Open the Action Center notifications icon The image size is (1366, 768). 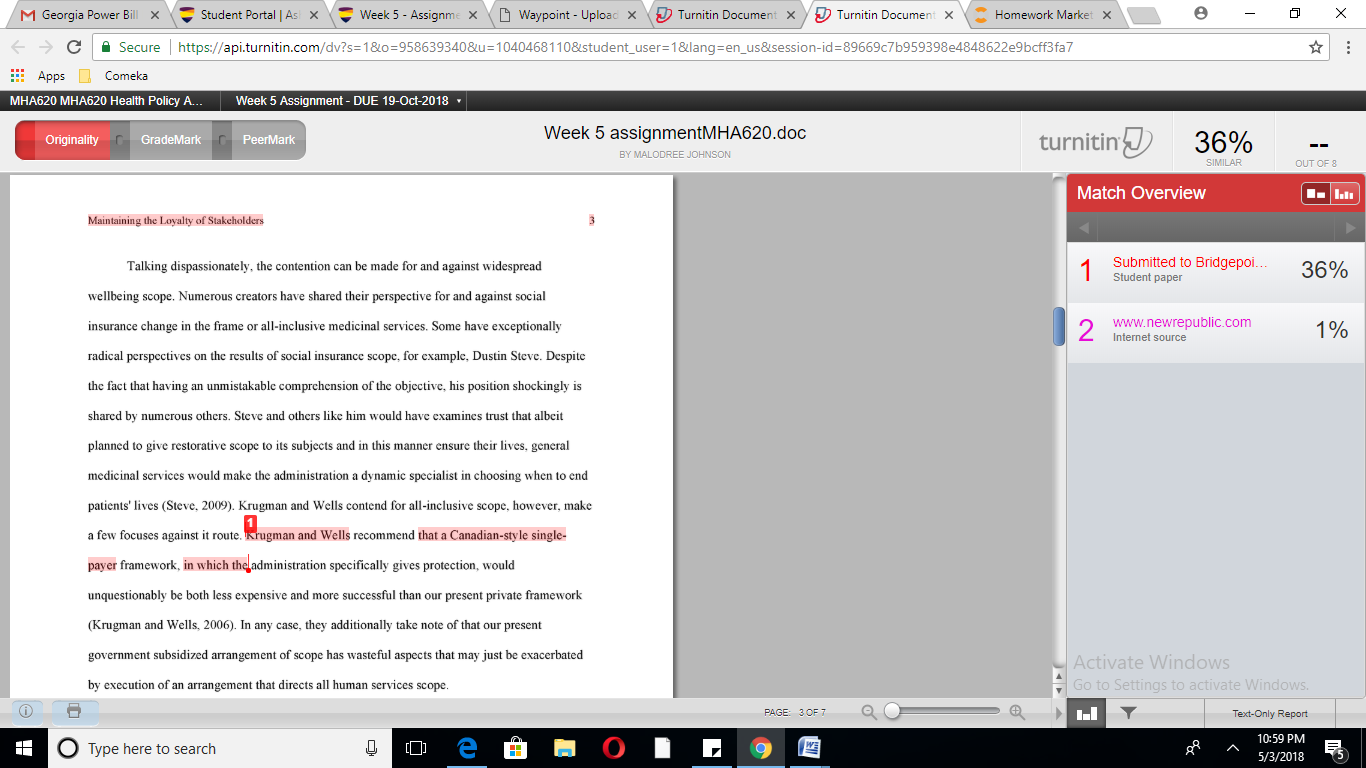(x=1334, y=748)
